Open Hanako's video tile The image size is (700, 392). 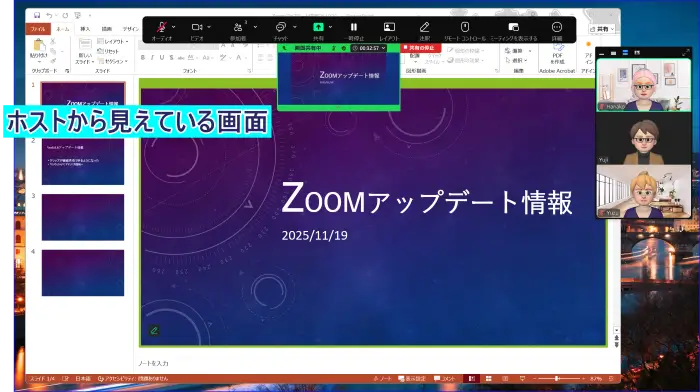(x=644, y=85)
